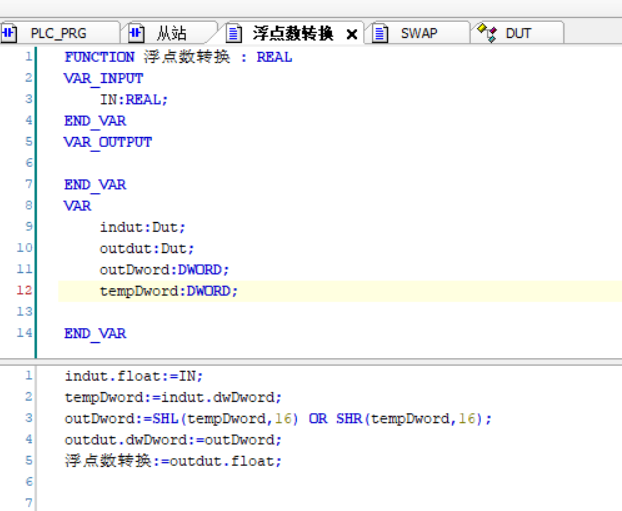Image resolution: width=622 pixels, height=511 pixels.
Task: Close the 浮点数转换 tab
Action: pyautogui.click(x=351, y=35)
